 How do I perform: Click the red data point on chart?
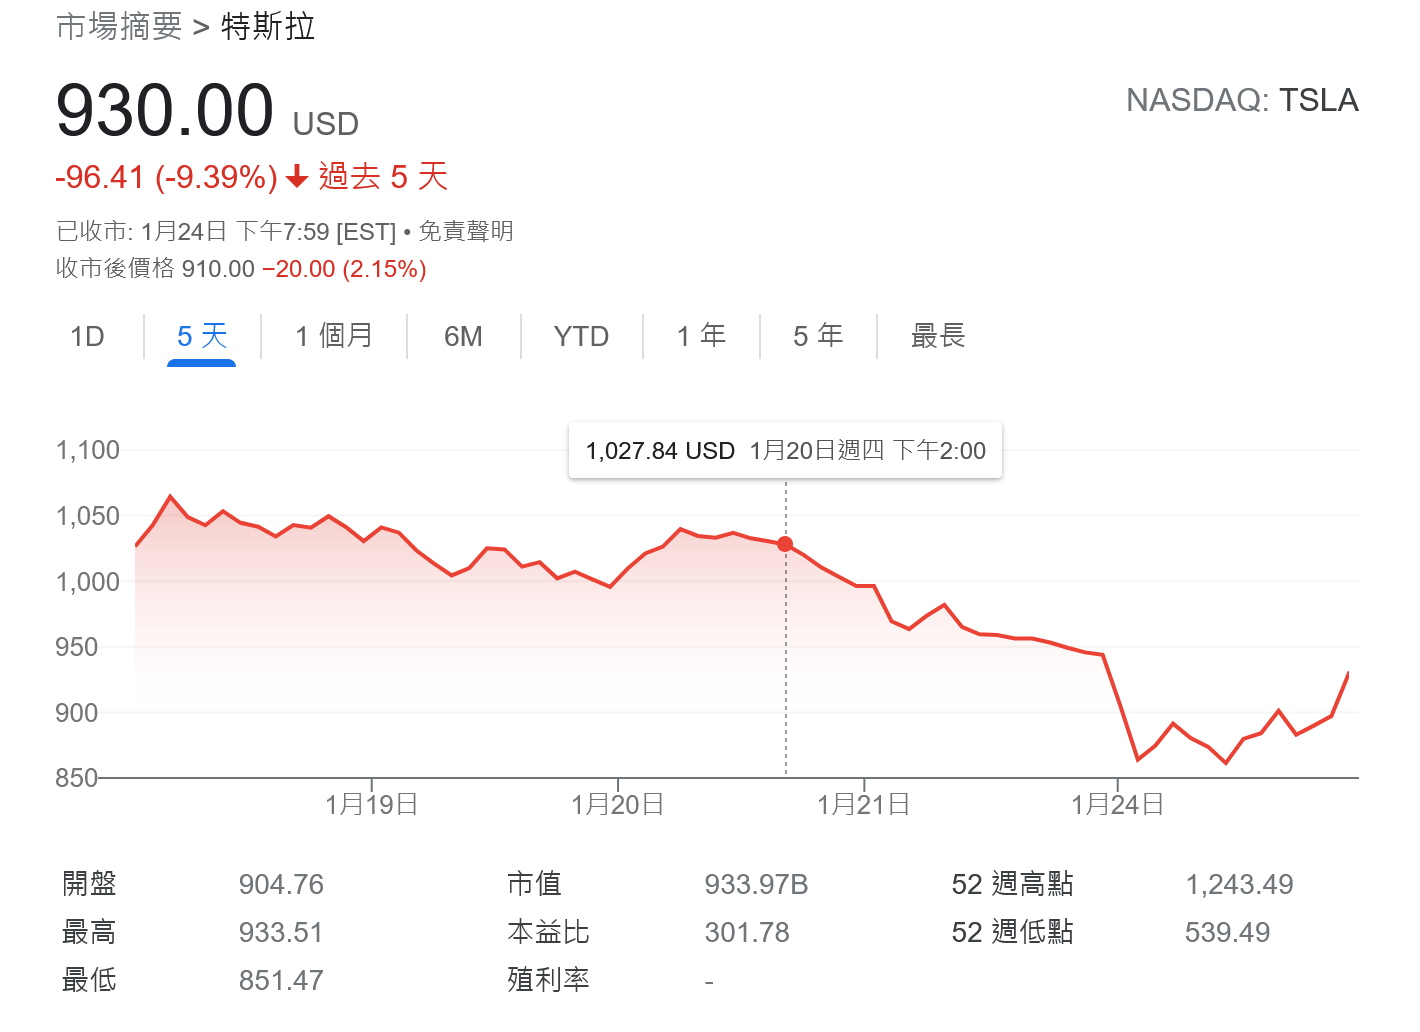click(x=785, y=544)
